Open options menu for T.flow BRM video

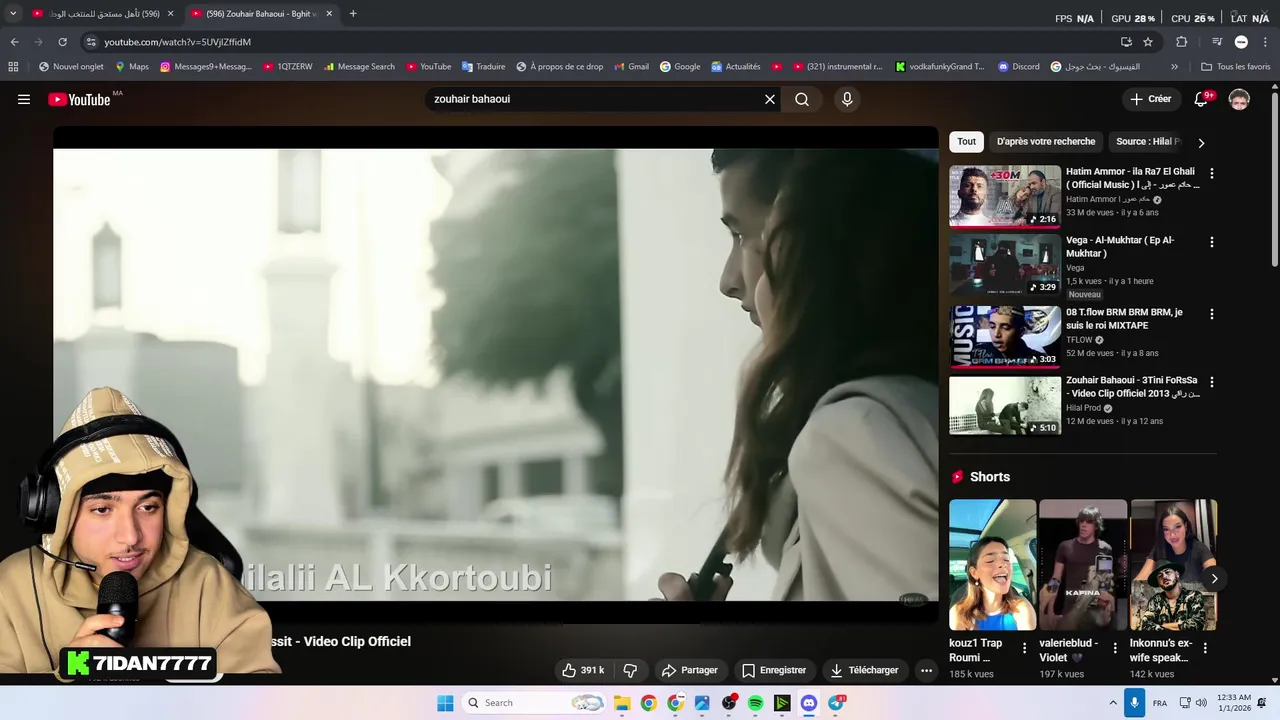click(x=1212, y=314)
